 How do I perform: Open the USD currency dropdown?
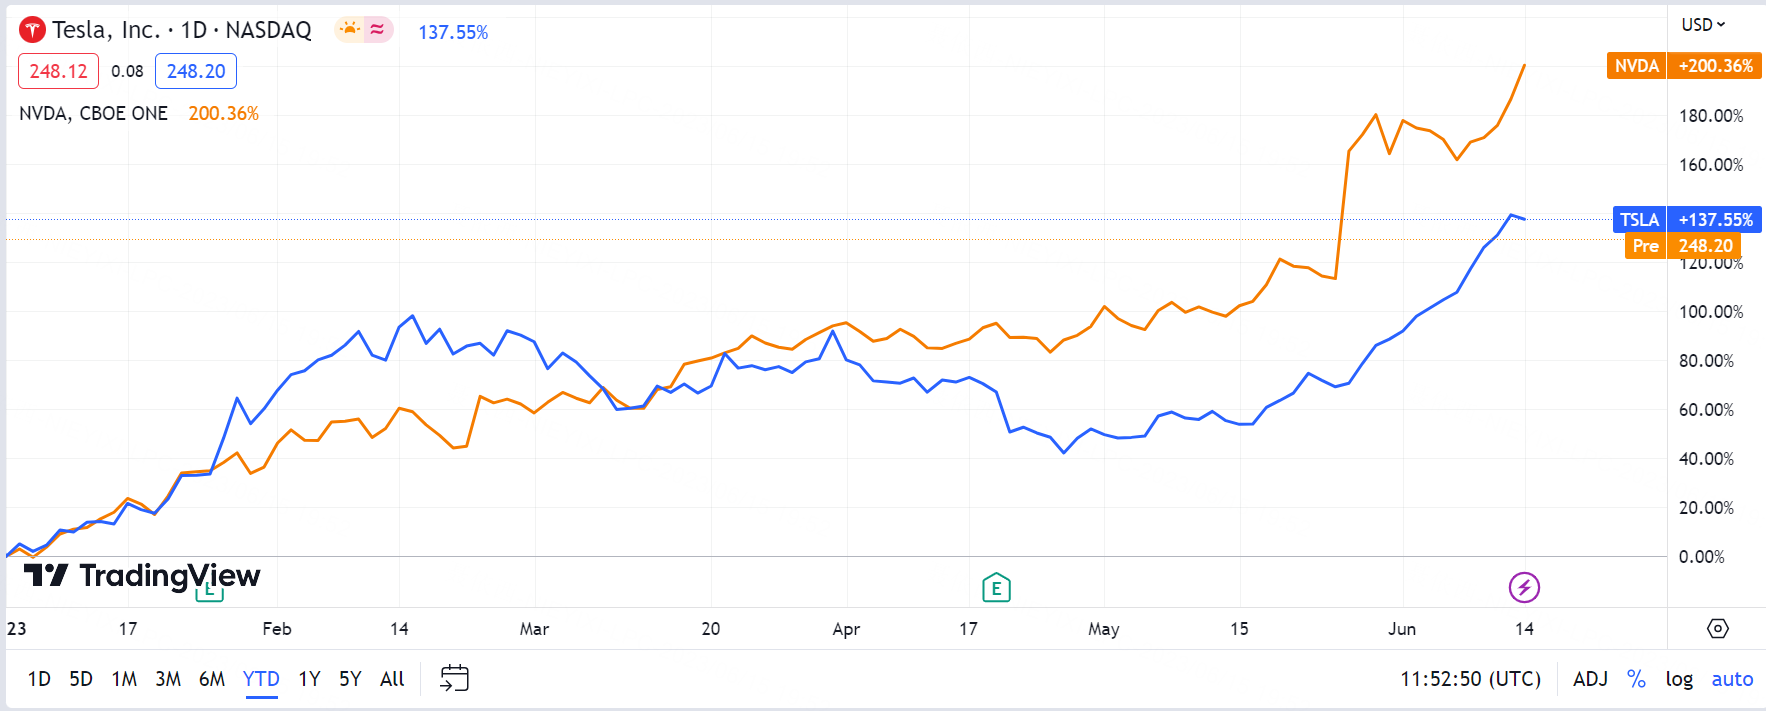tap(1703, 24)
